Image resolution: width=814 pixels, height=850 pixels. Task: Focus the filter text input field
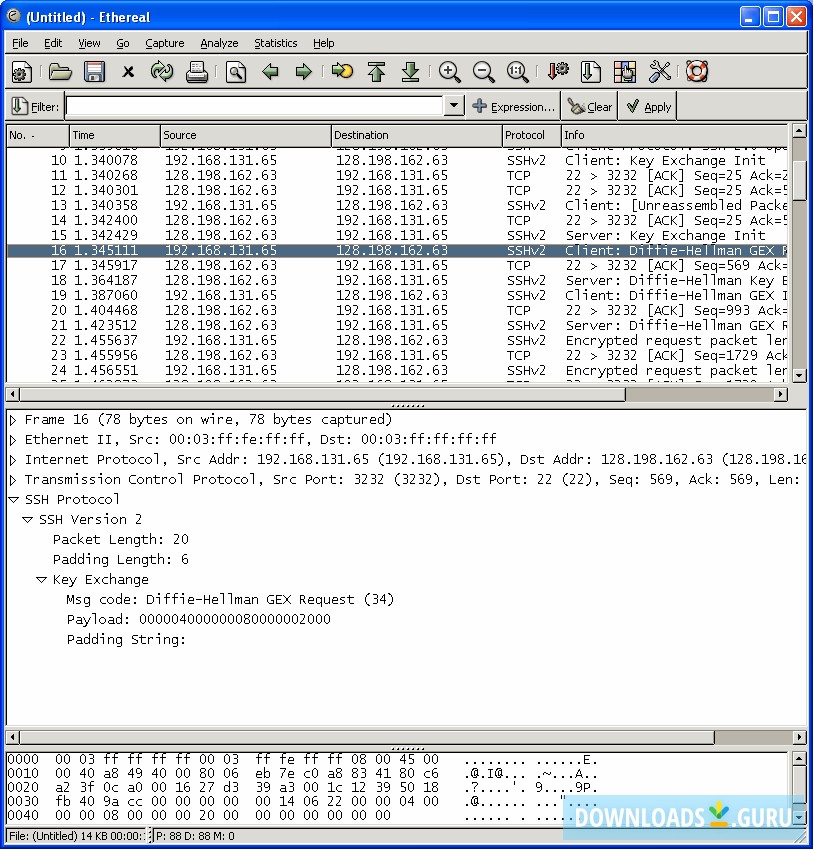pos(254,106)
